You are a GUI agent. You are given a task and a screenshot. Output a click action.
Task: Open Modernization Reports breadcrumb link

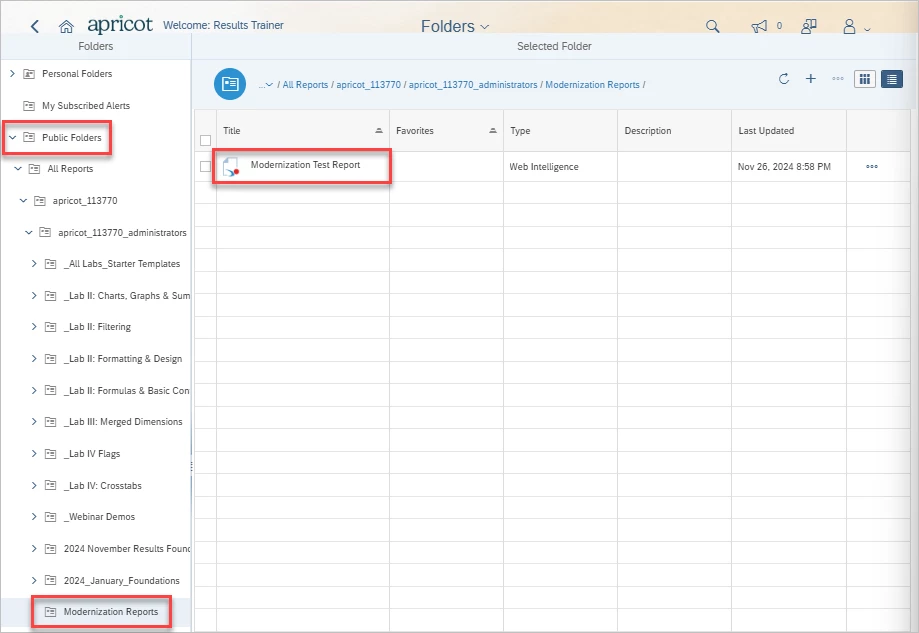tap(593, 85)
